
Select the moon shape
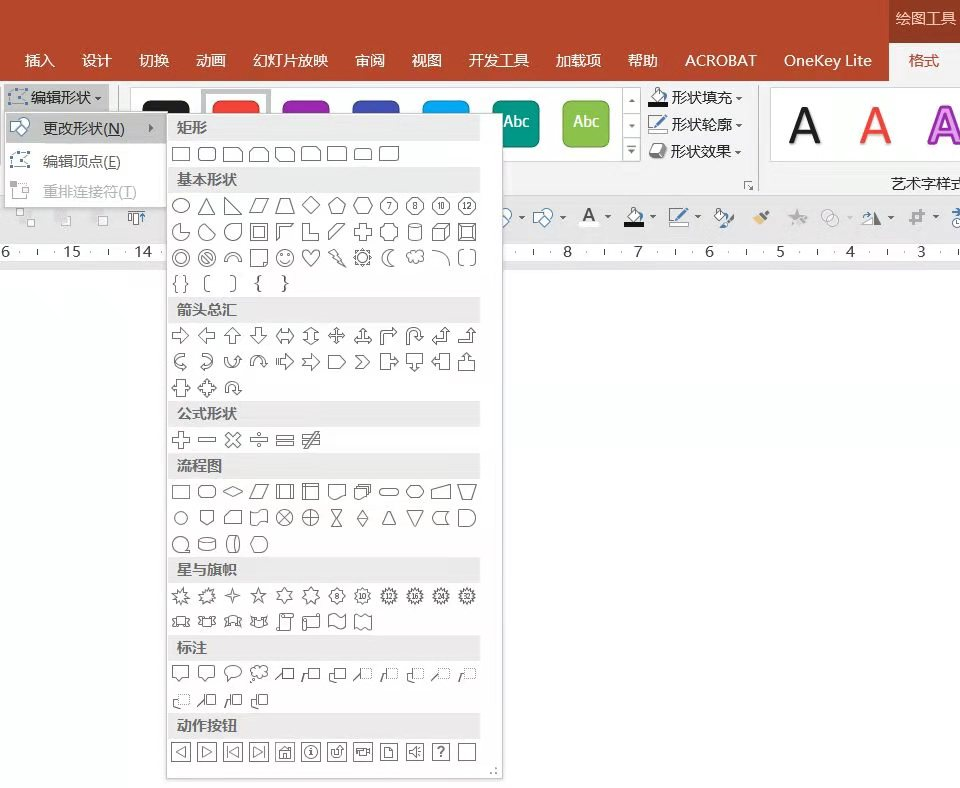(389, 258)
